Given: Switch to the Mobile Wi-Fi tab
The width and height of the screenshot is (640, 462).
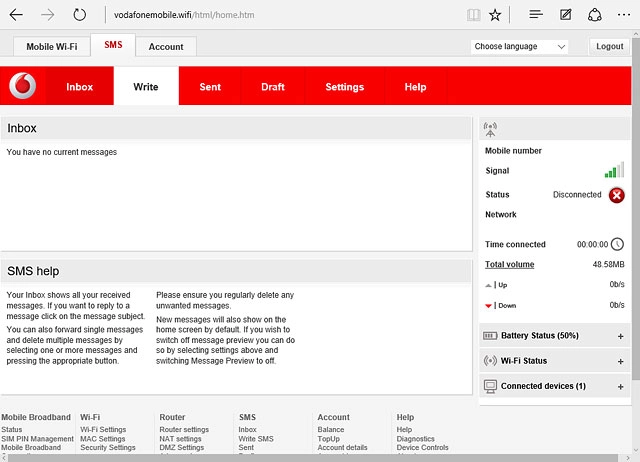Looking at the screenshot, I should 51,47.
